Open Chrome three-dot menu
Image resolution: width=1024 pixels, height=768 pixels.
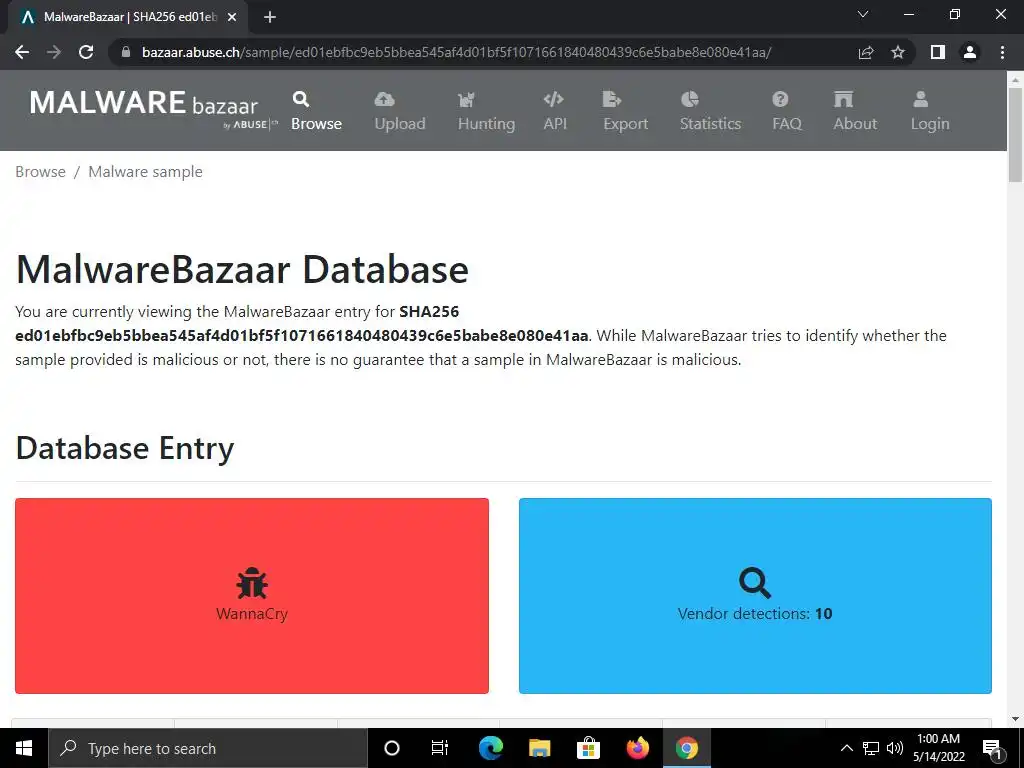tap(1002, 52)
